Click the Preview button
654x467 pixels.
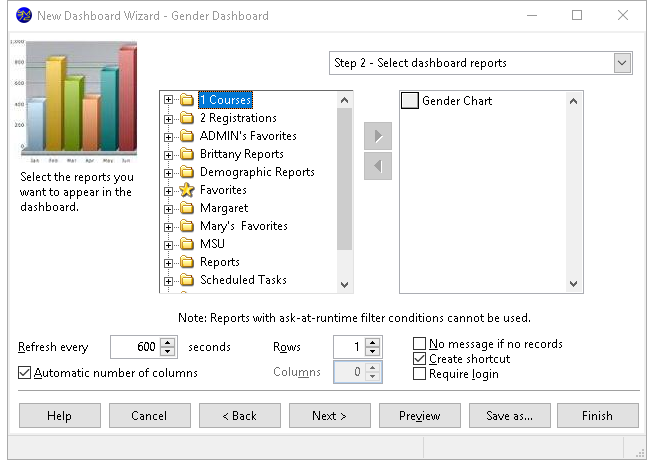tap(420, 415)
